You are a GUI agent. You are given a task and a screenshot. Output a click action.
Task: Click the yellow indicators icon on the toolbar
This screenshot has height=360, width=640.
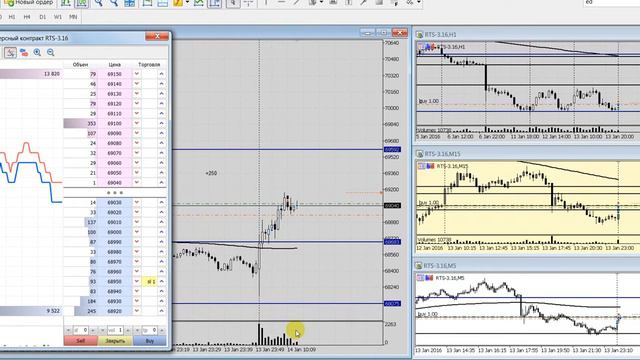click(178, 3)
